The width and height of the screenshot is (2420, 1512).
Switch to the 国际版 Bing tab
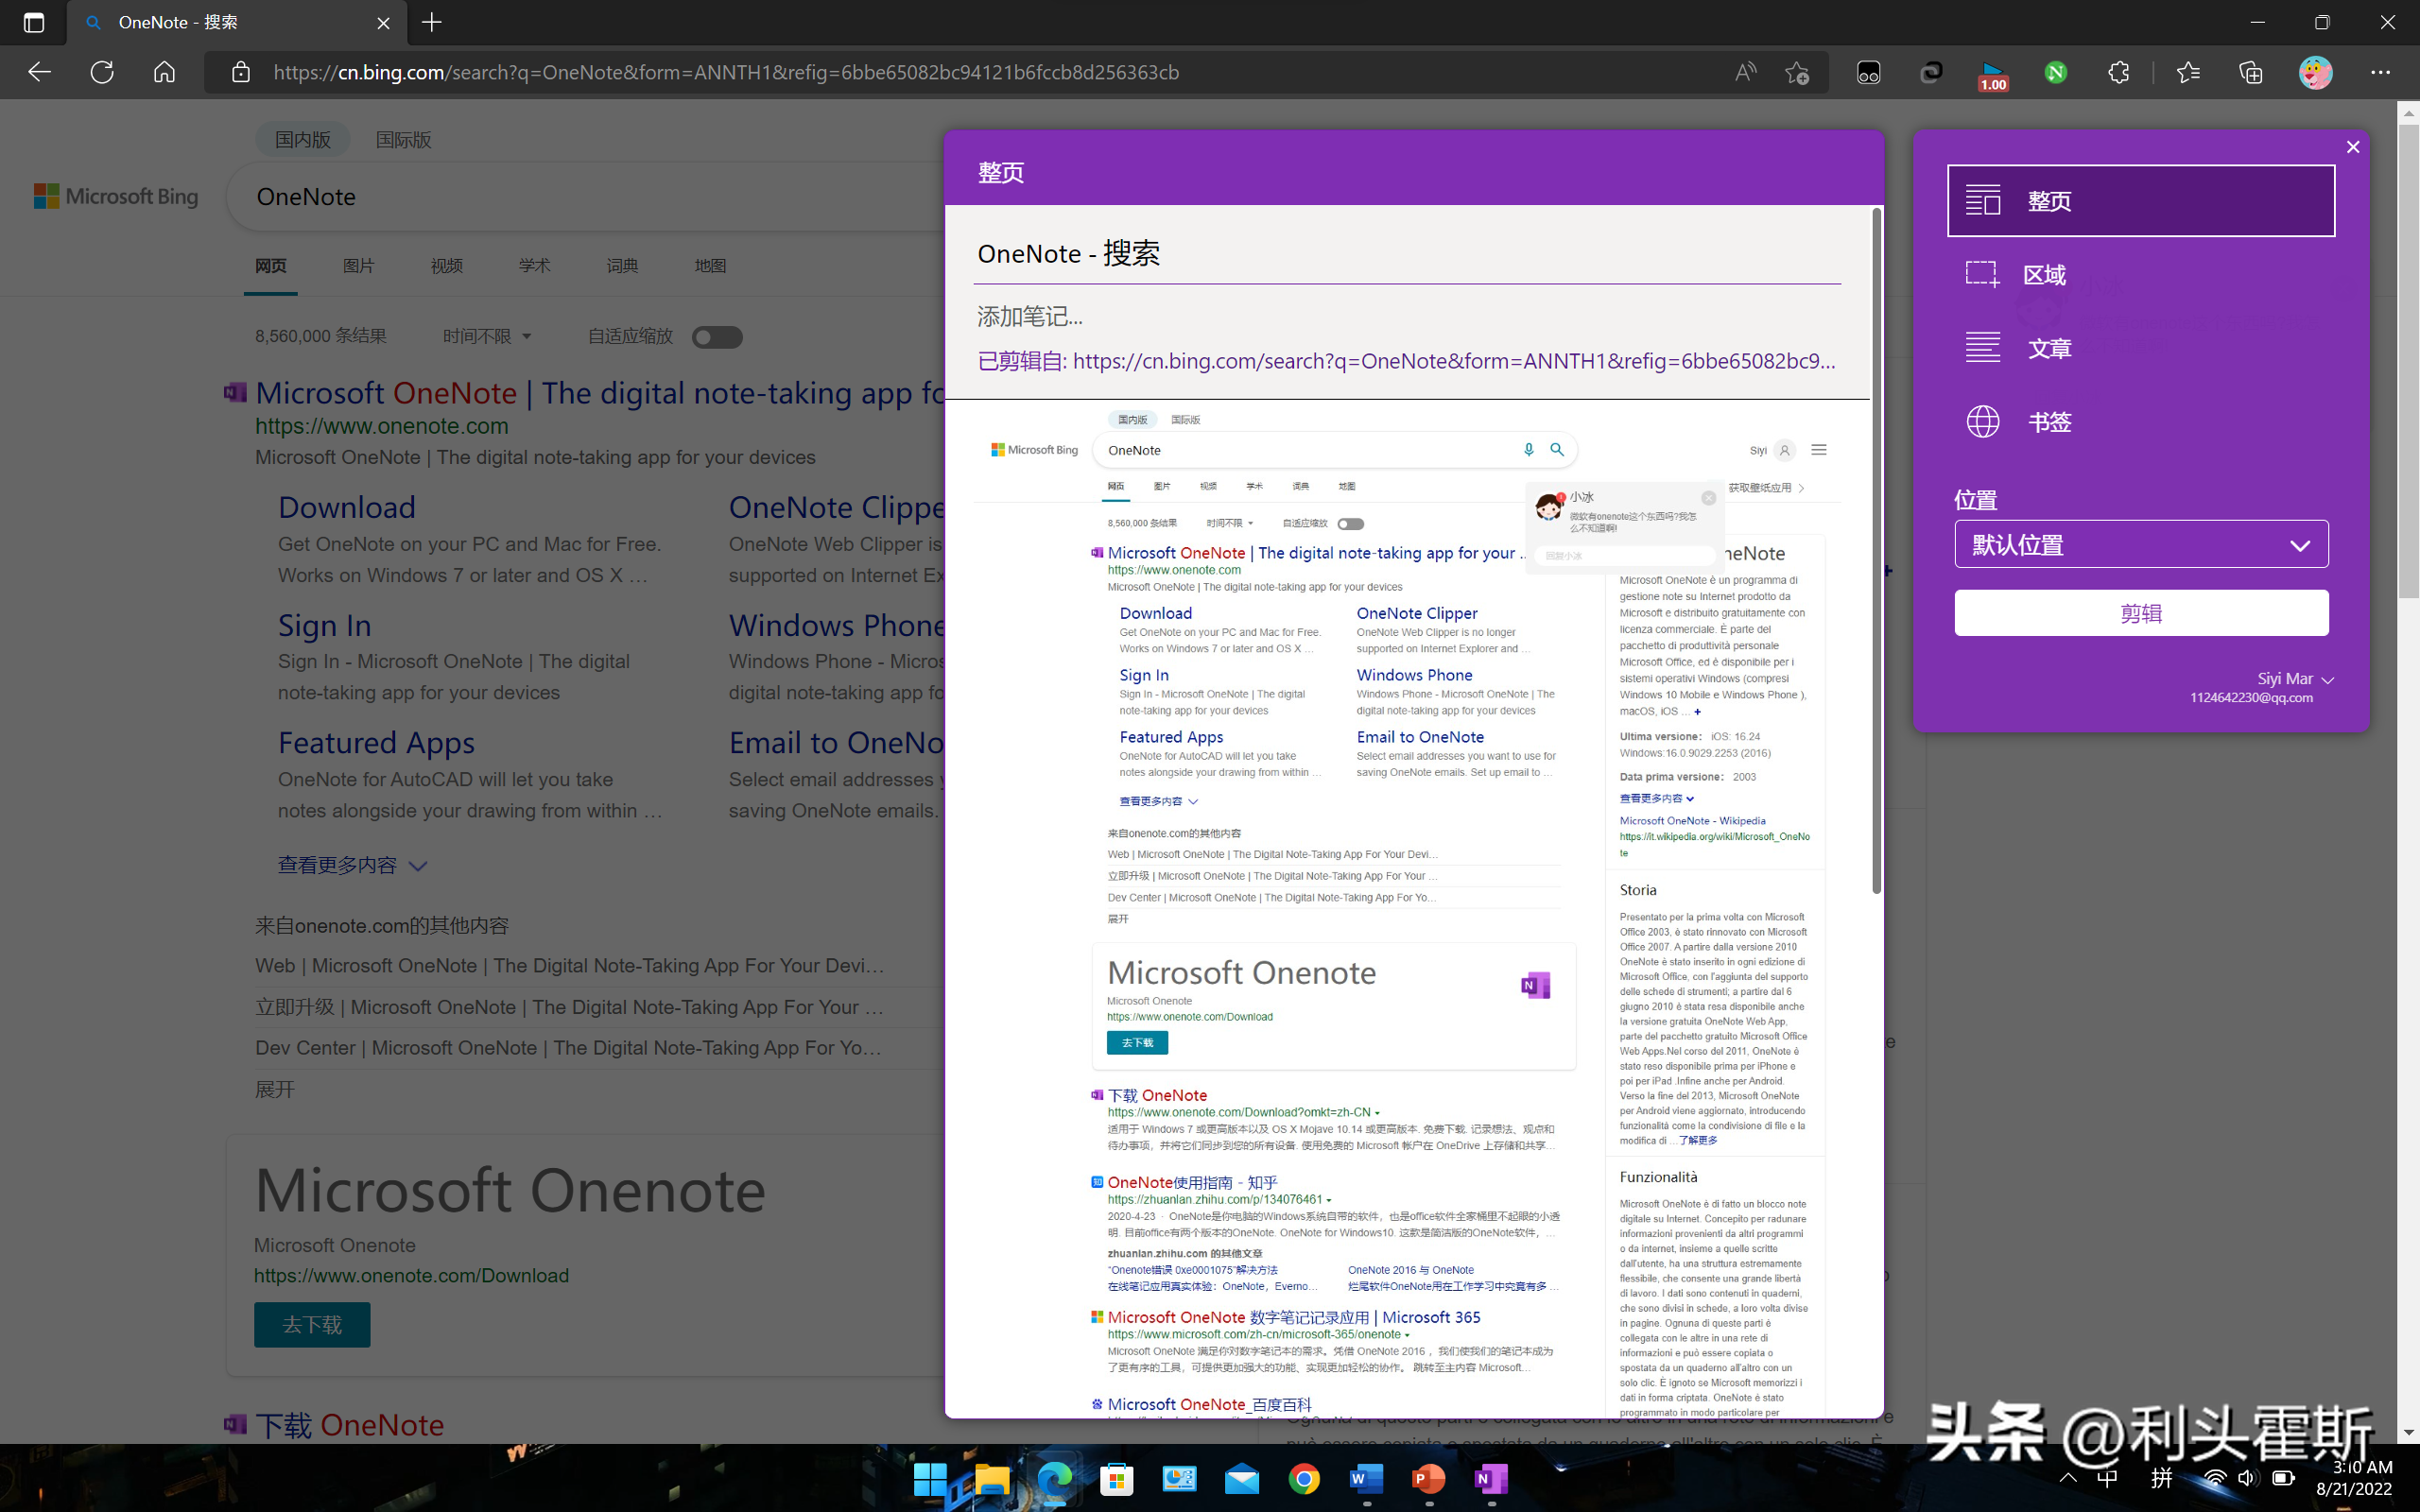(x=403, y=139)
